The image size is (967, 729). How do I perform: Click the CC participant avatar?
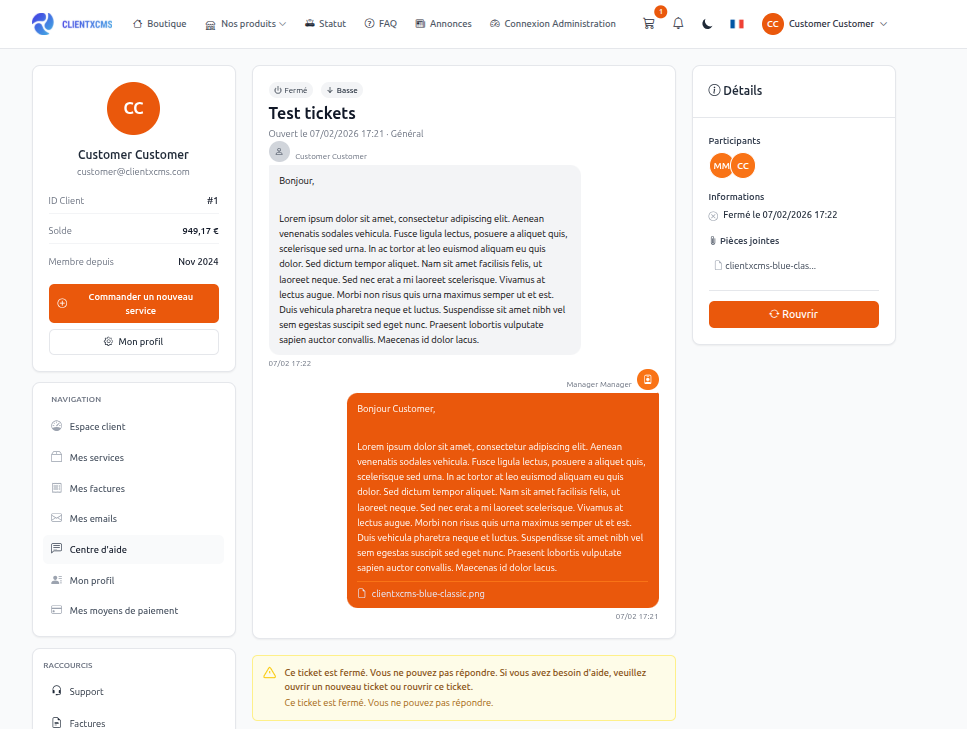coord(742,165)
